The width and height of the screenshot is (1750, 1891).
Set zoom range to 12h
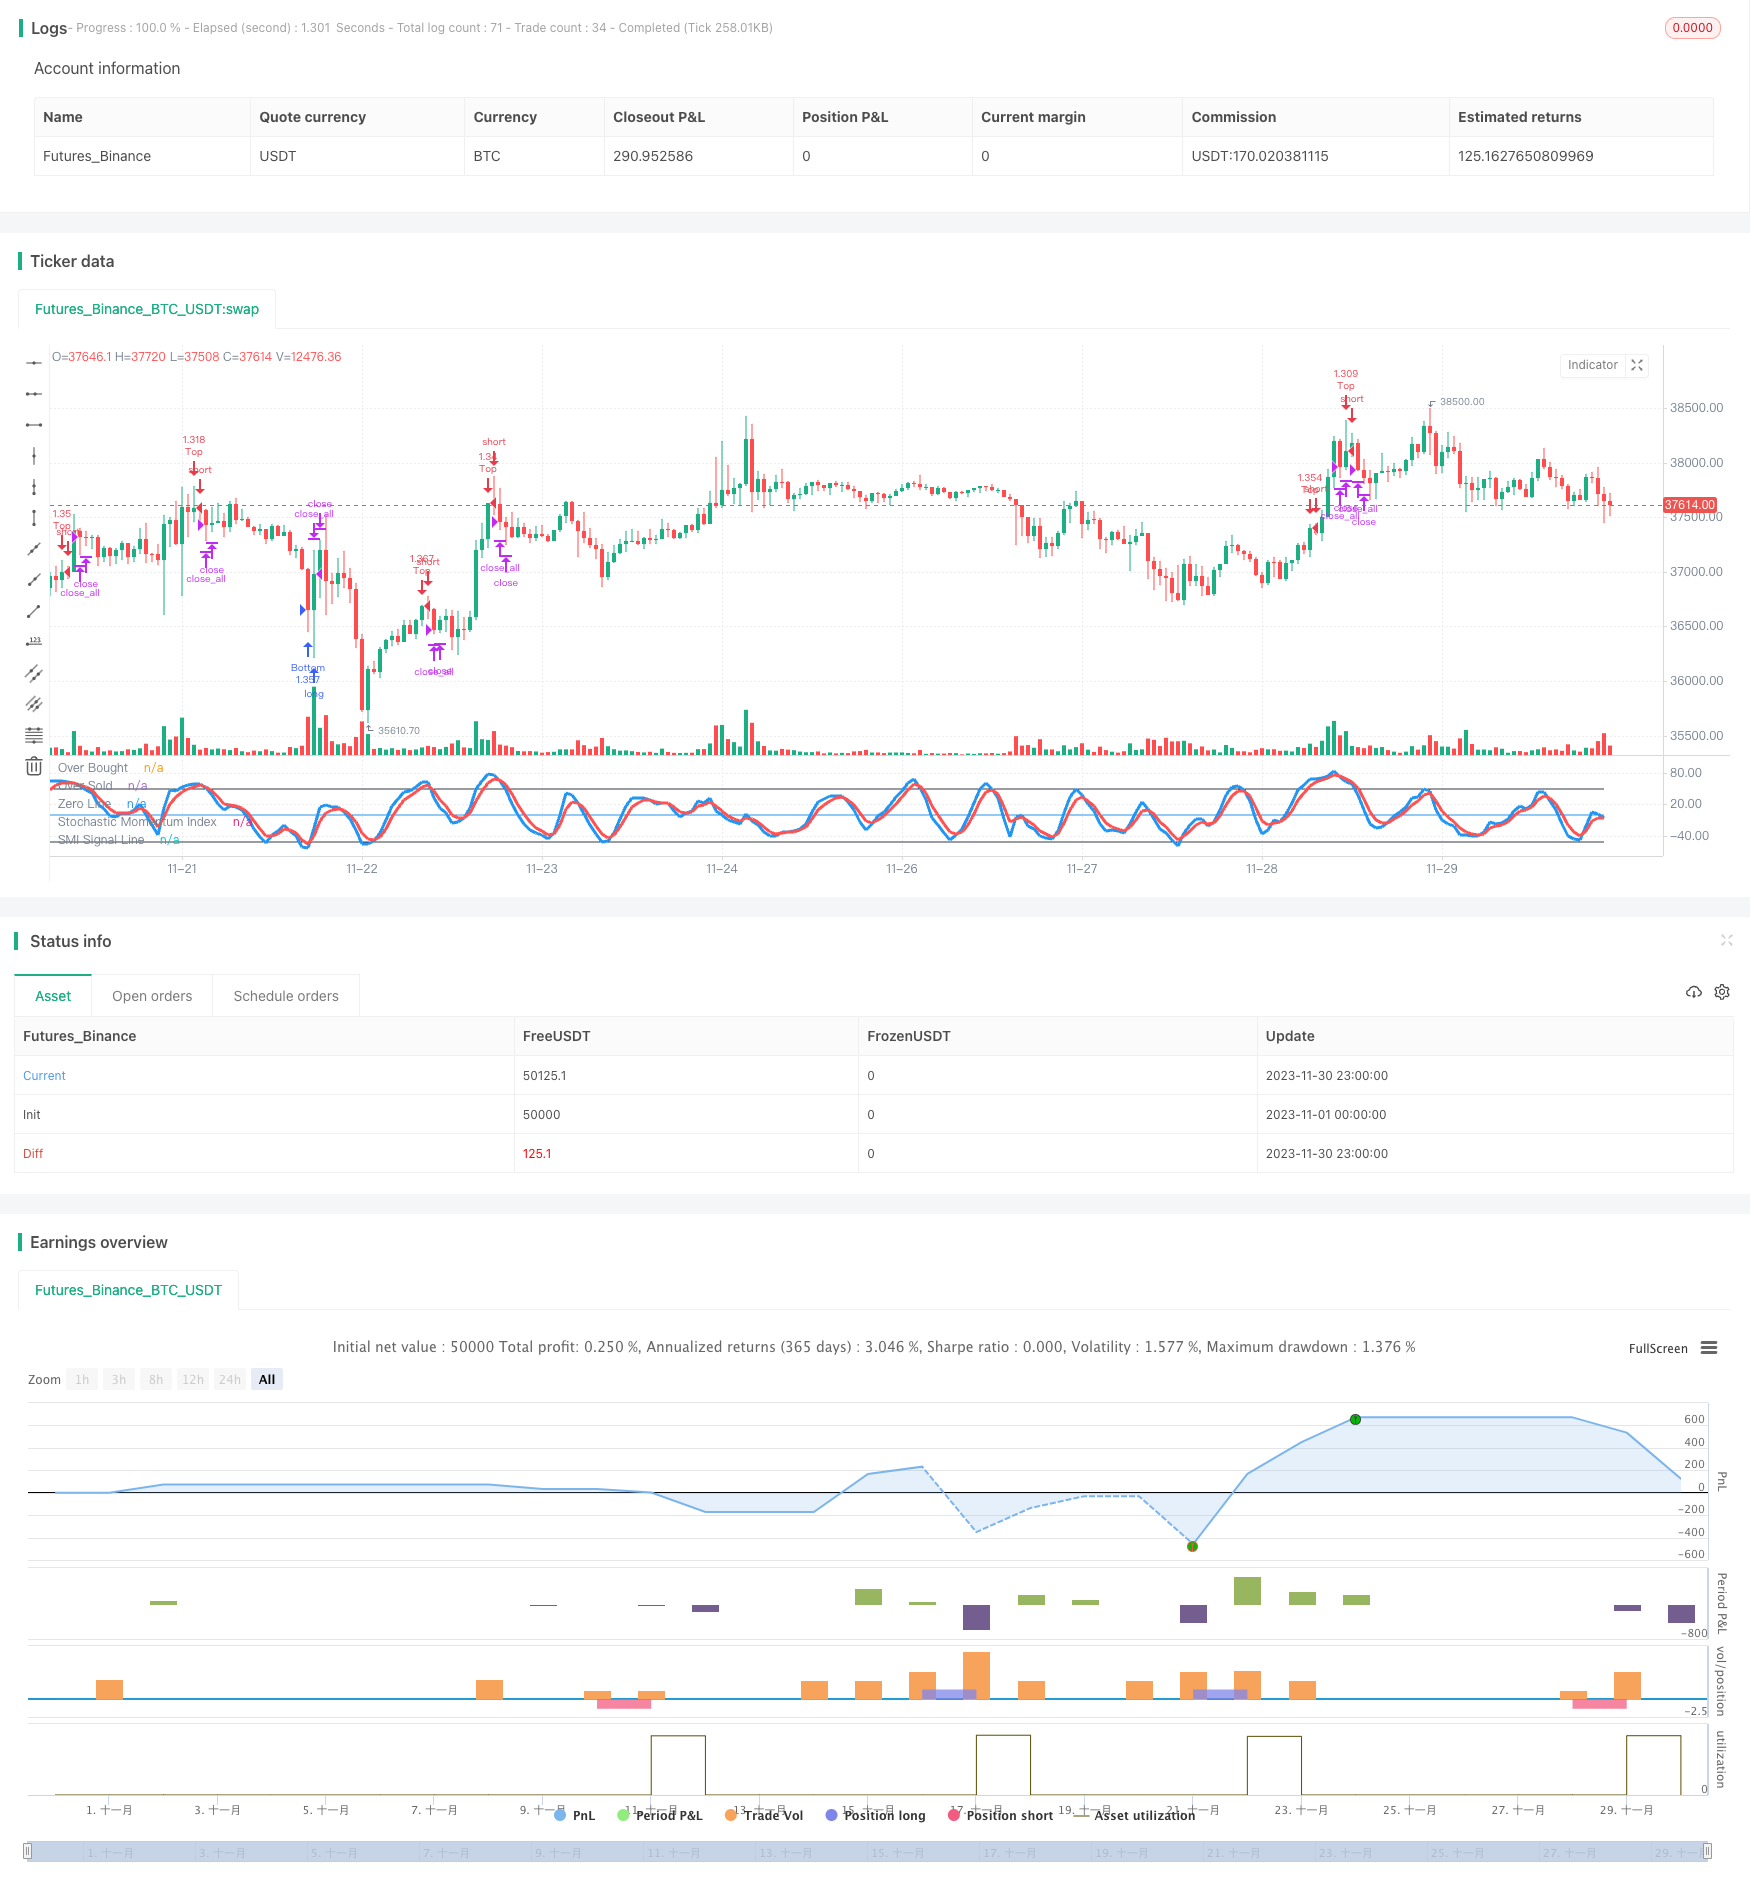[x=193, y=1379]
